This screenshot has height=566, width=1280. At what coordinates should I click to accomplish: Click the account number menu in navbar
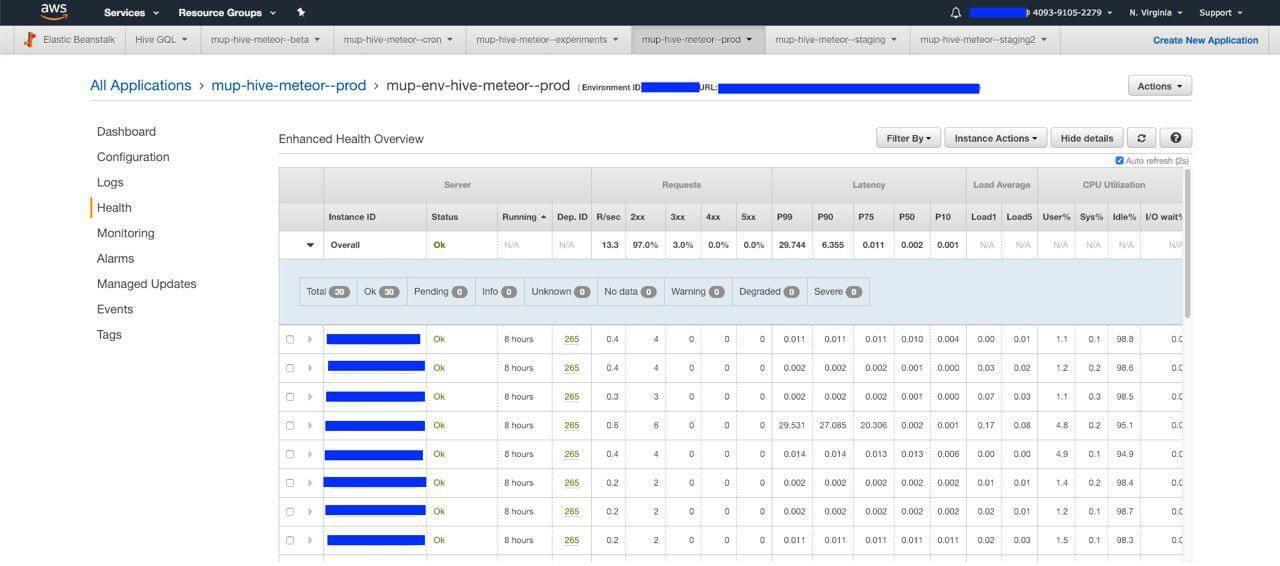pyautogui.click(x=1042, y=13)
